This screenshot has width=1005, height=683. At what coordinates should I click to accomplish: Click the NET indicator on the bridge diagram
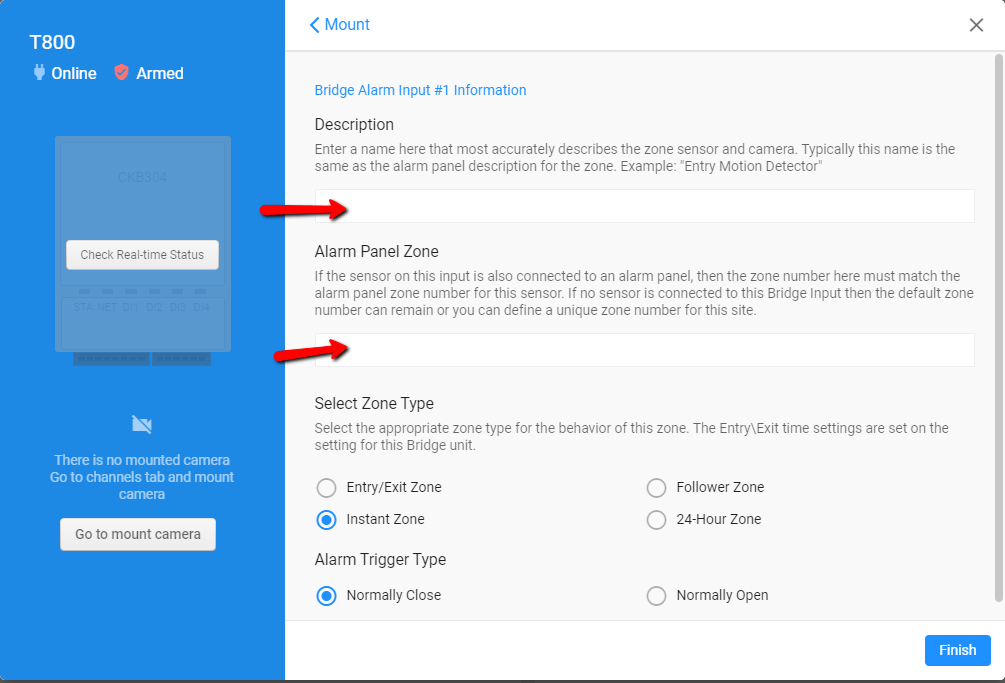[x=105, y=308]
